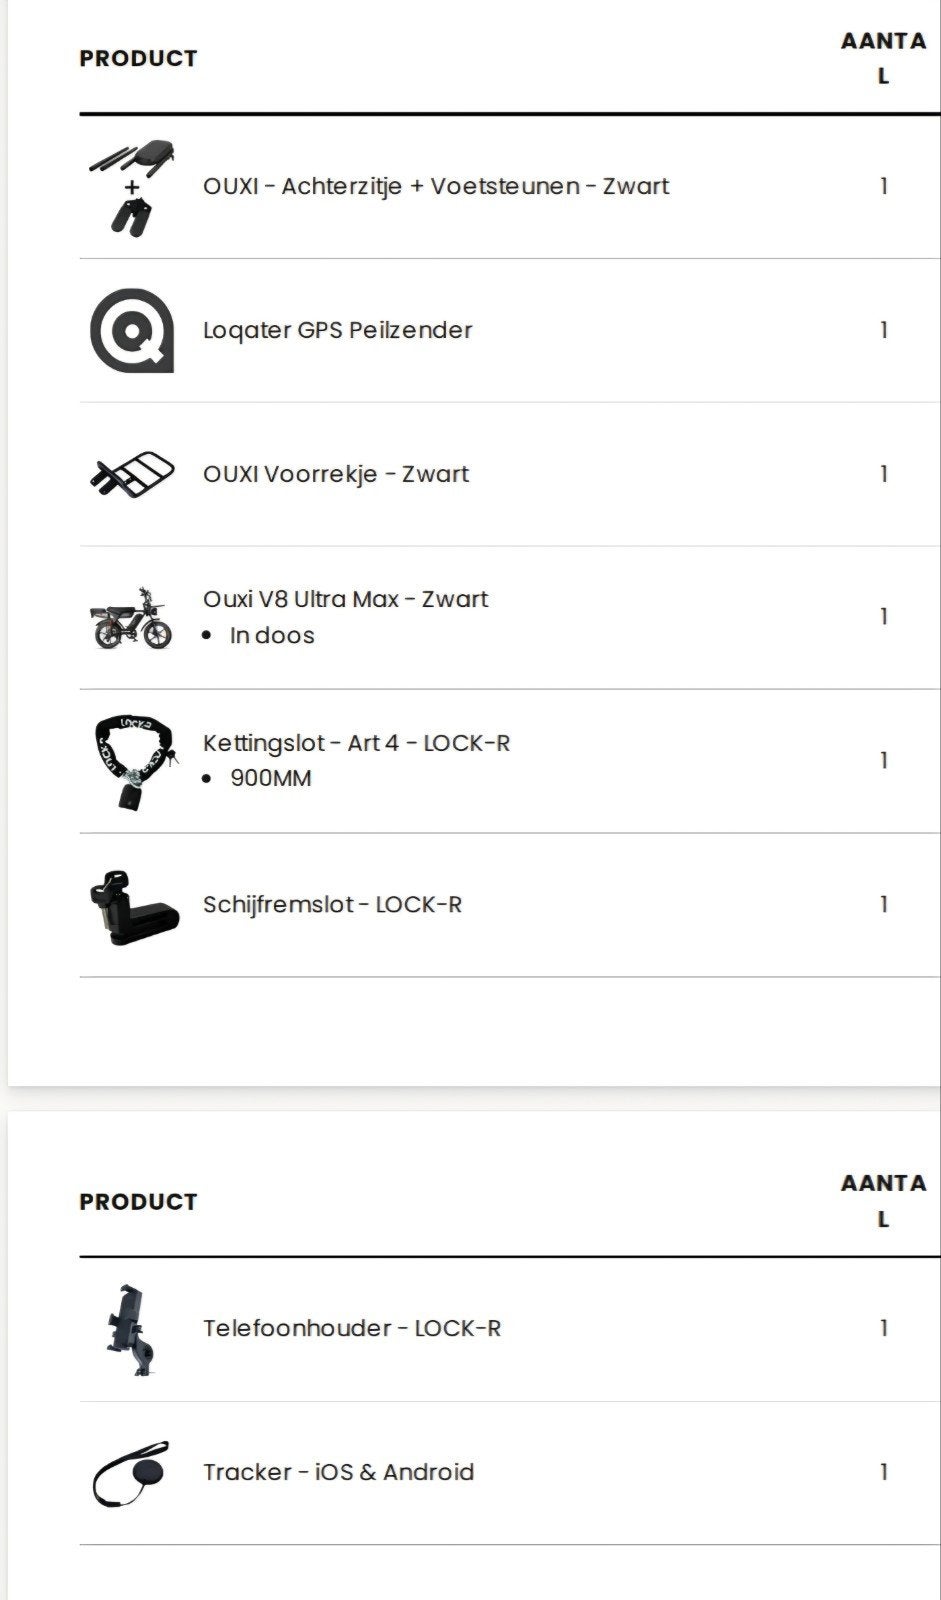Click the LOCK-R chain lock image
Viewport: 941px width, 1600px height.
(132, 761)
